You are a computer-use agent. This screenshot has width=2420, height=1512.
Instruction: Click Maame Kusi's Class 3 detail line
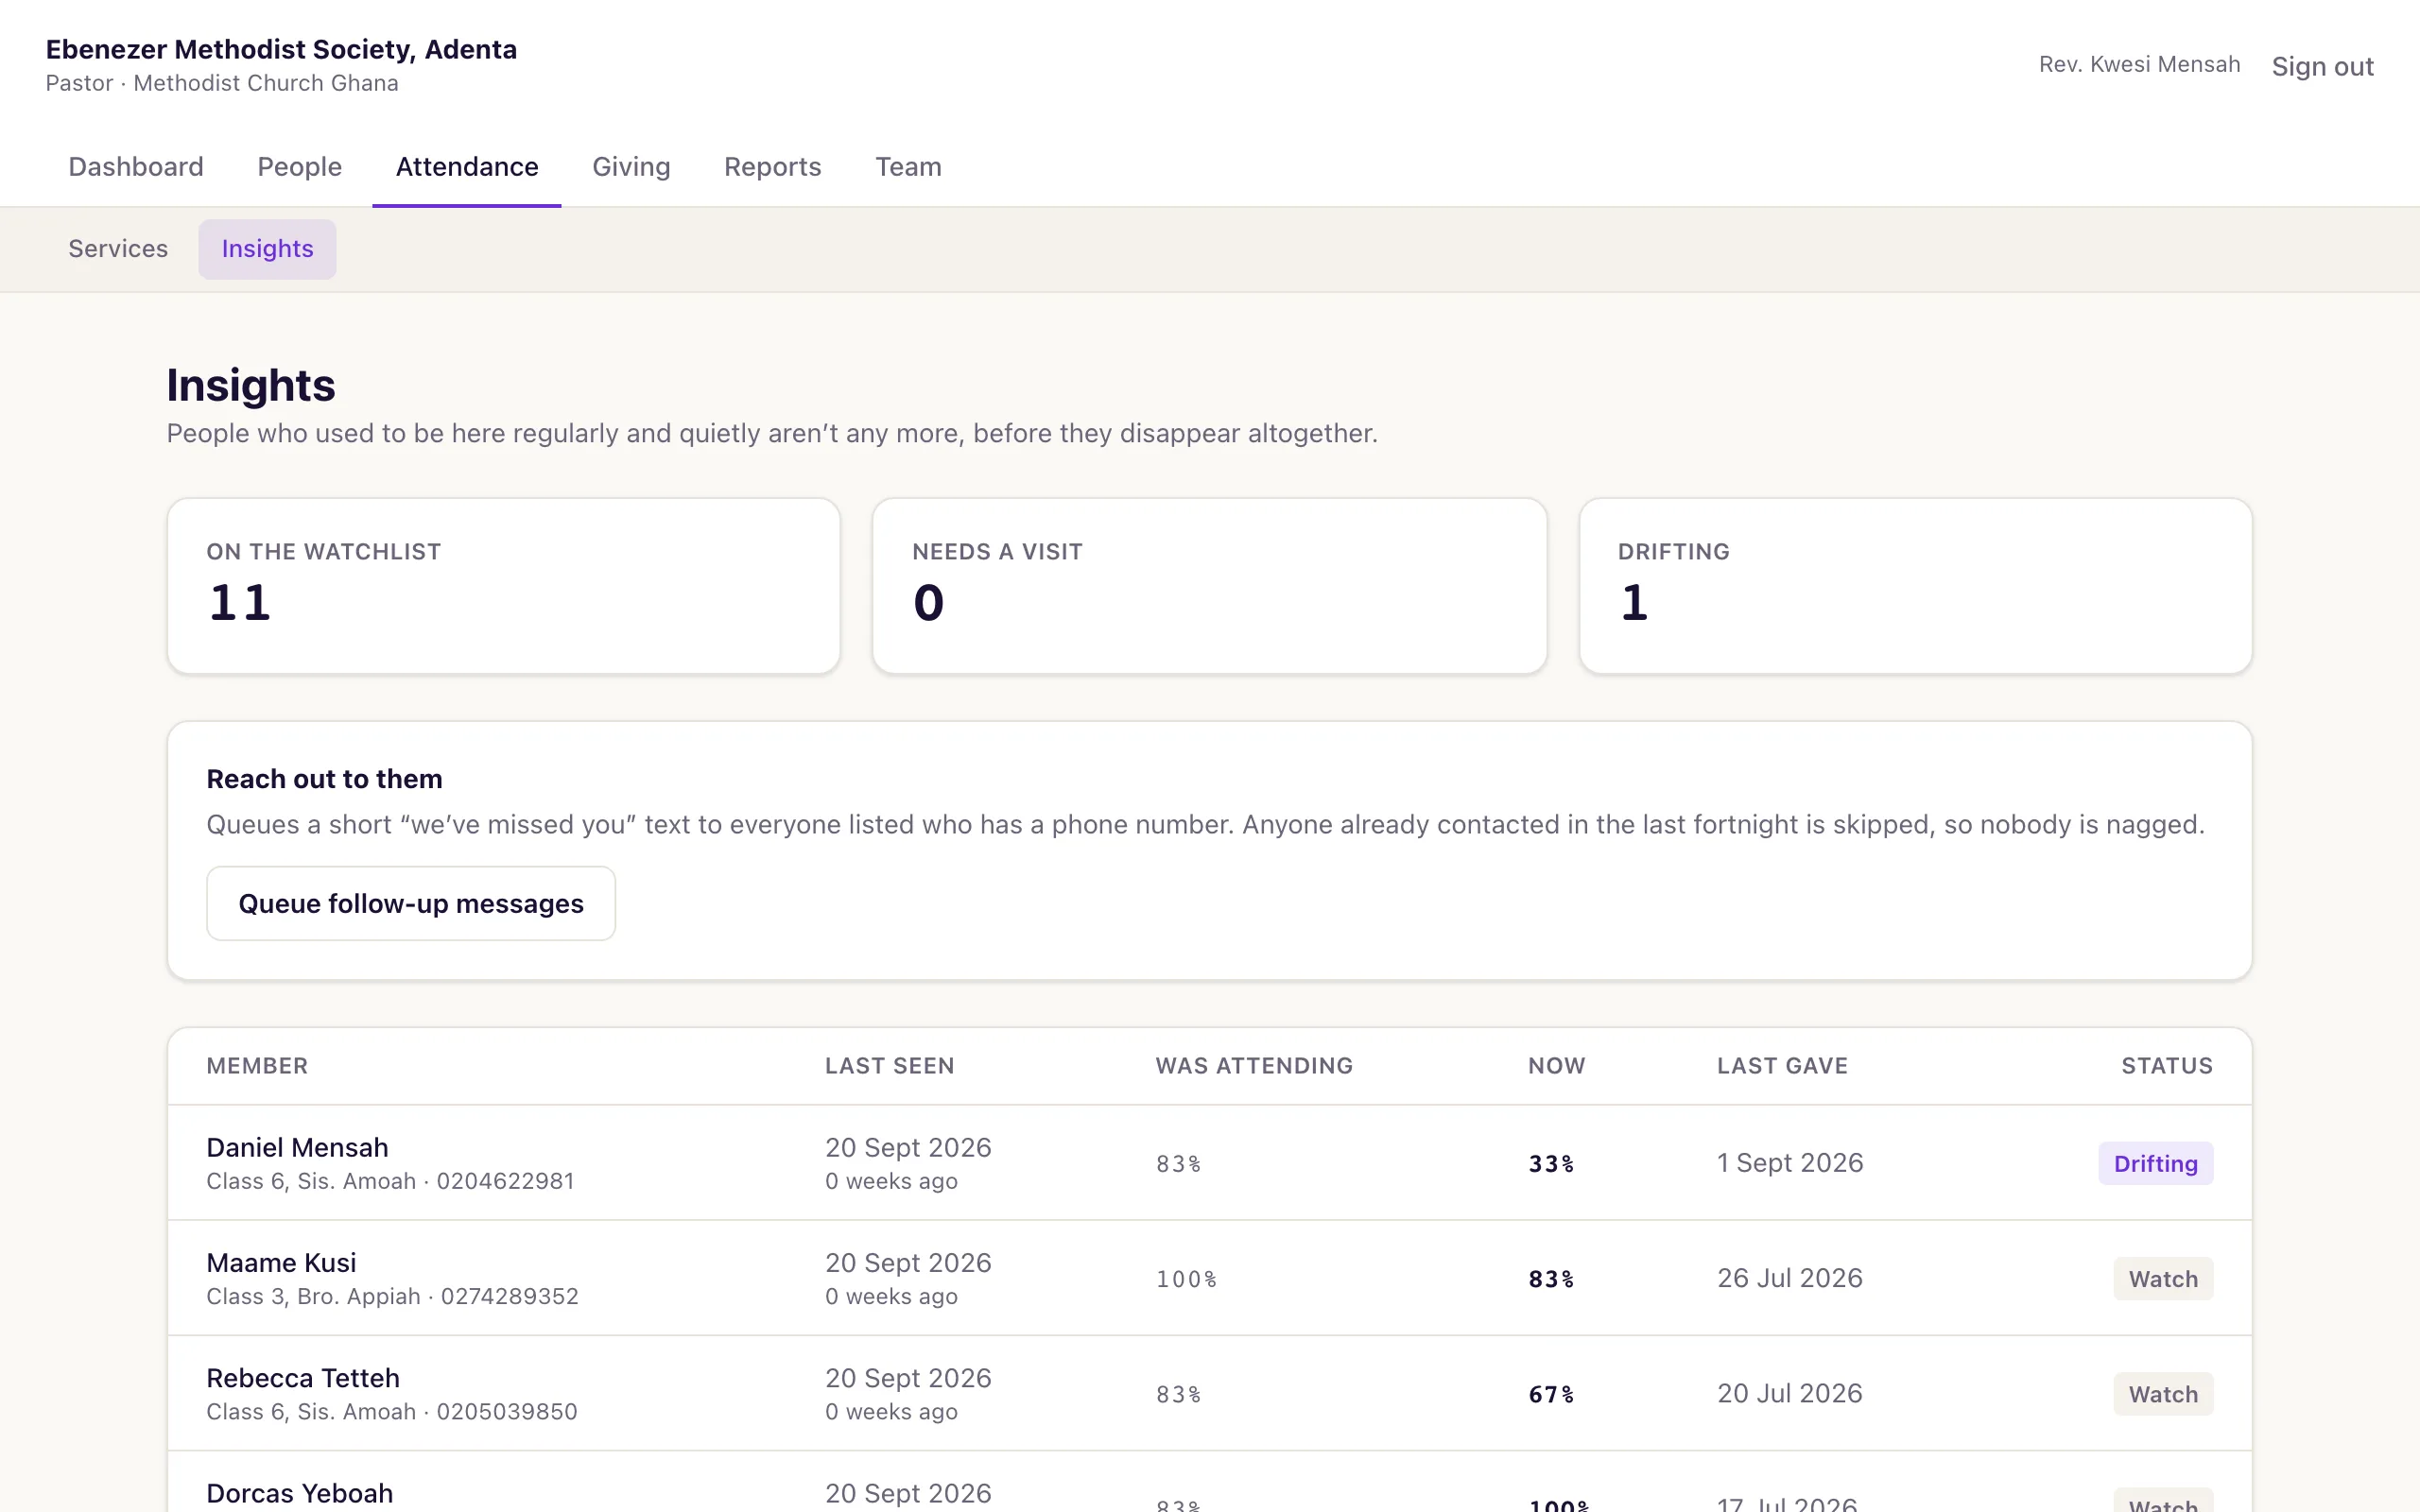pos(392,1296)
